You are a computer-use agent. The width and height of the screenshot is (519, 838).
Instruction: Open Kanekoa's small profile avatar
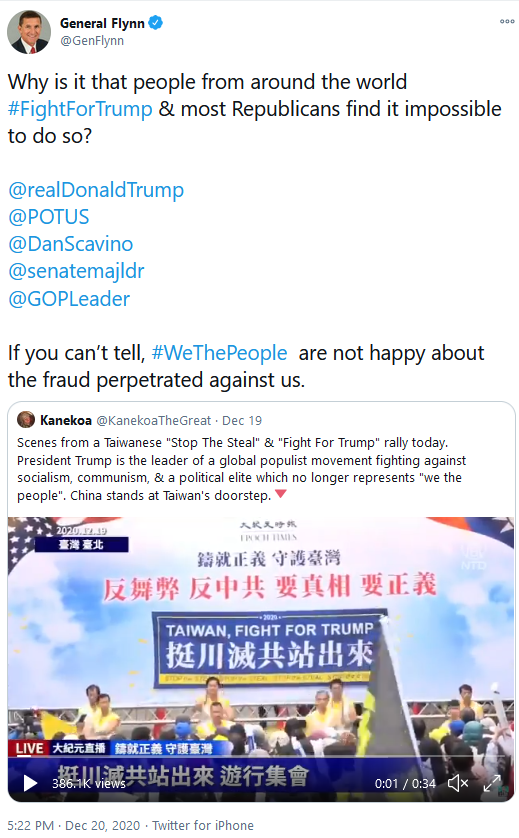[26, 420]
